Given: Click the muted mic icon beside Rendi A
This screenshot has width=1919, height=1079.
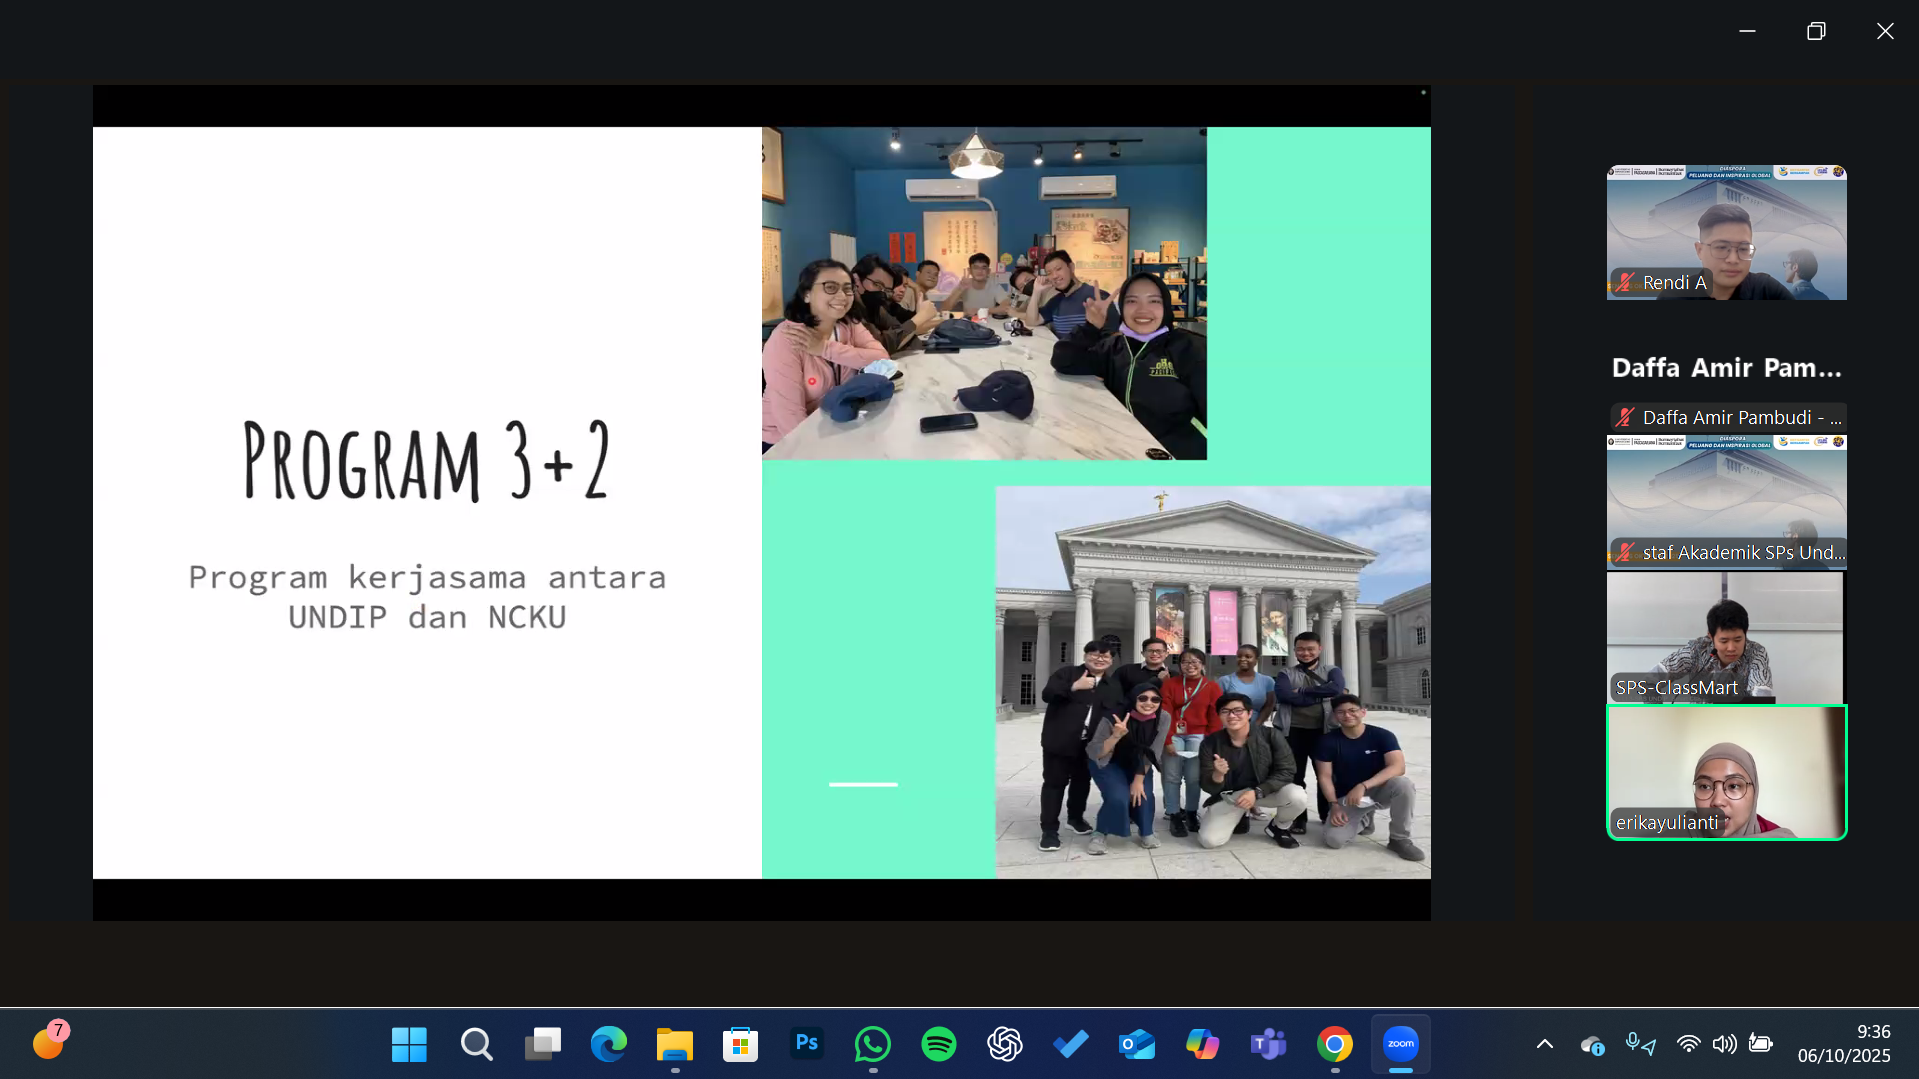Looking at the screenshot, I should coord(1626,283).
